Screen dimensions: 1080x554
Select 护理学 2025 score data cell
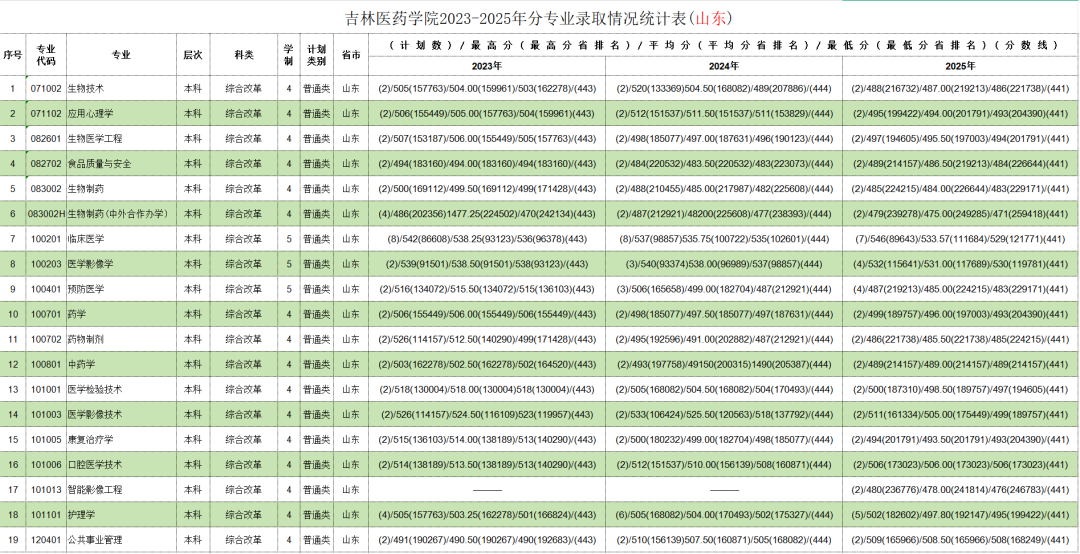pyautogui.click(x=960, y=515)
